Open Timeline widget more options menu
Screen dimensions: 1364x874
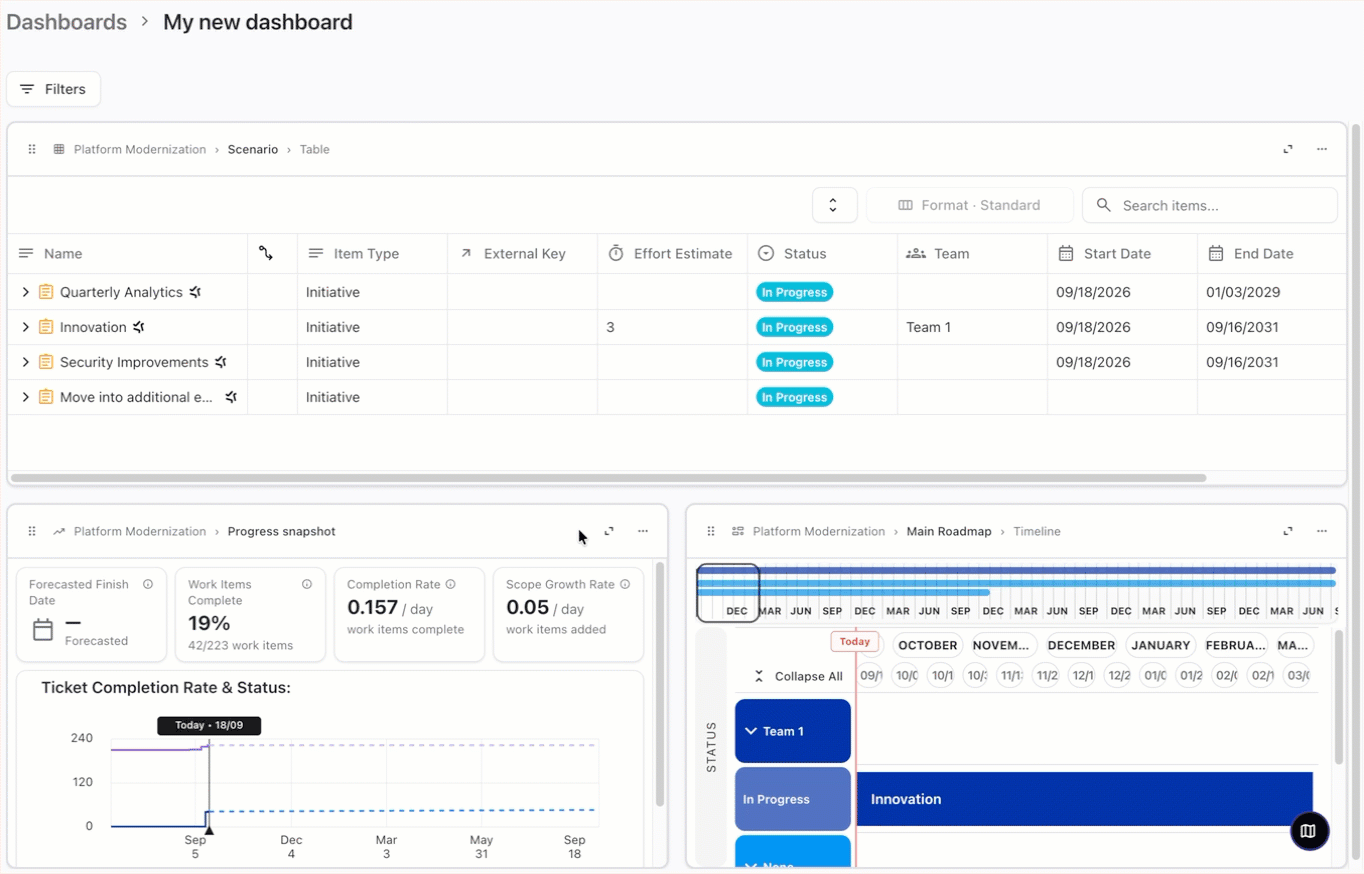point(1322,531)
